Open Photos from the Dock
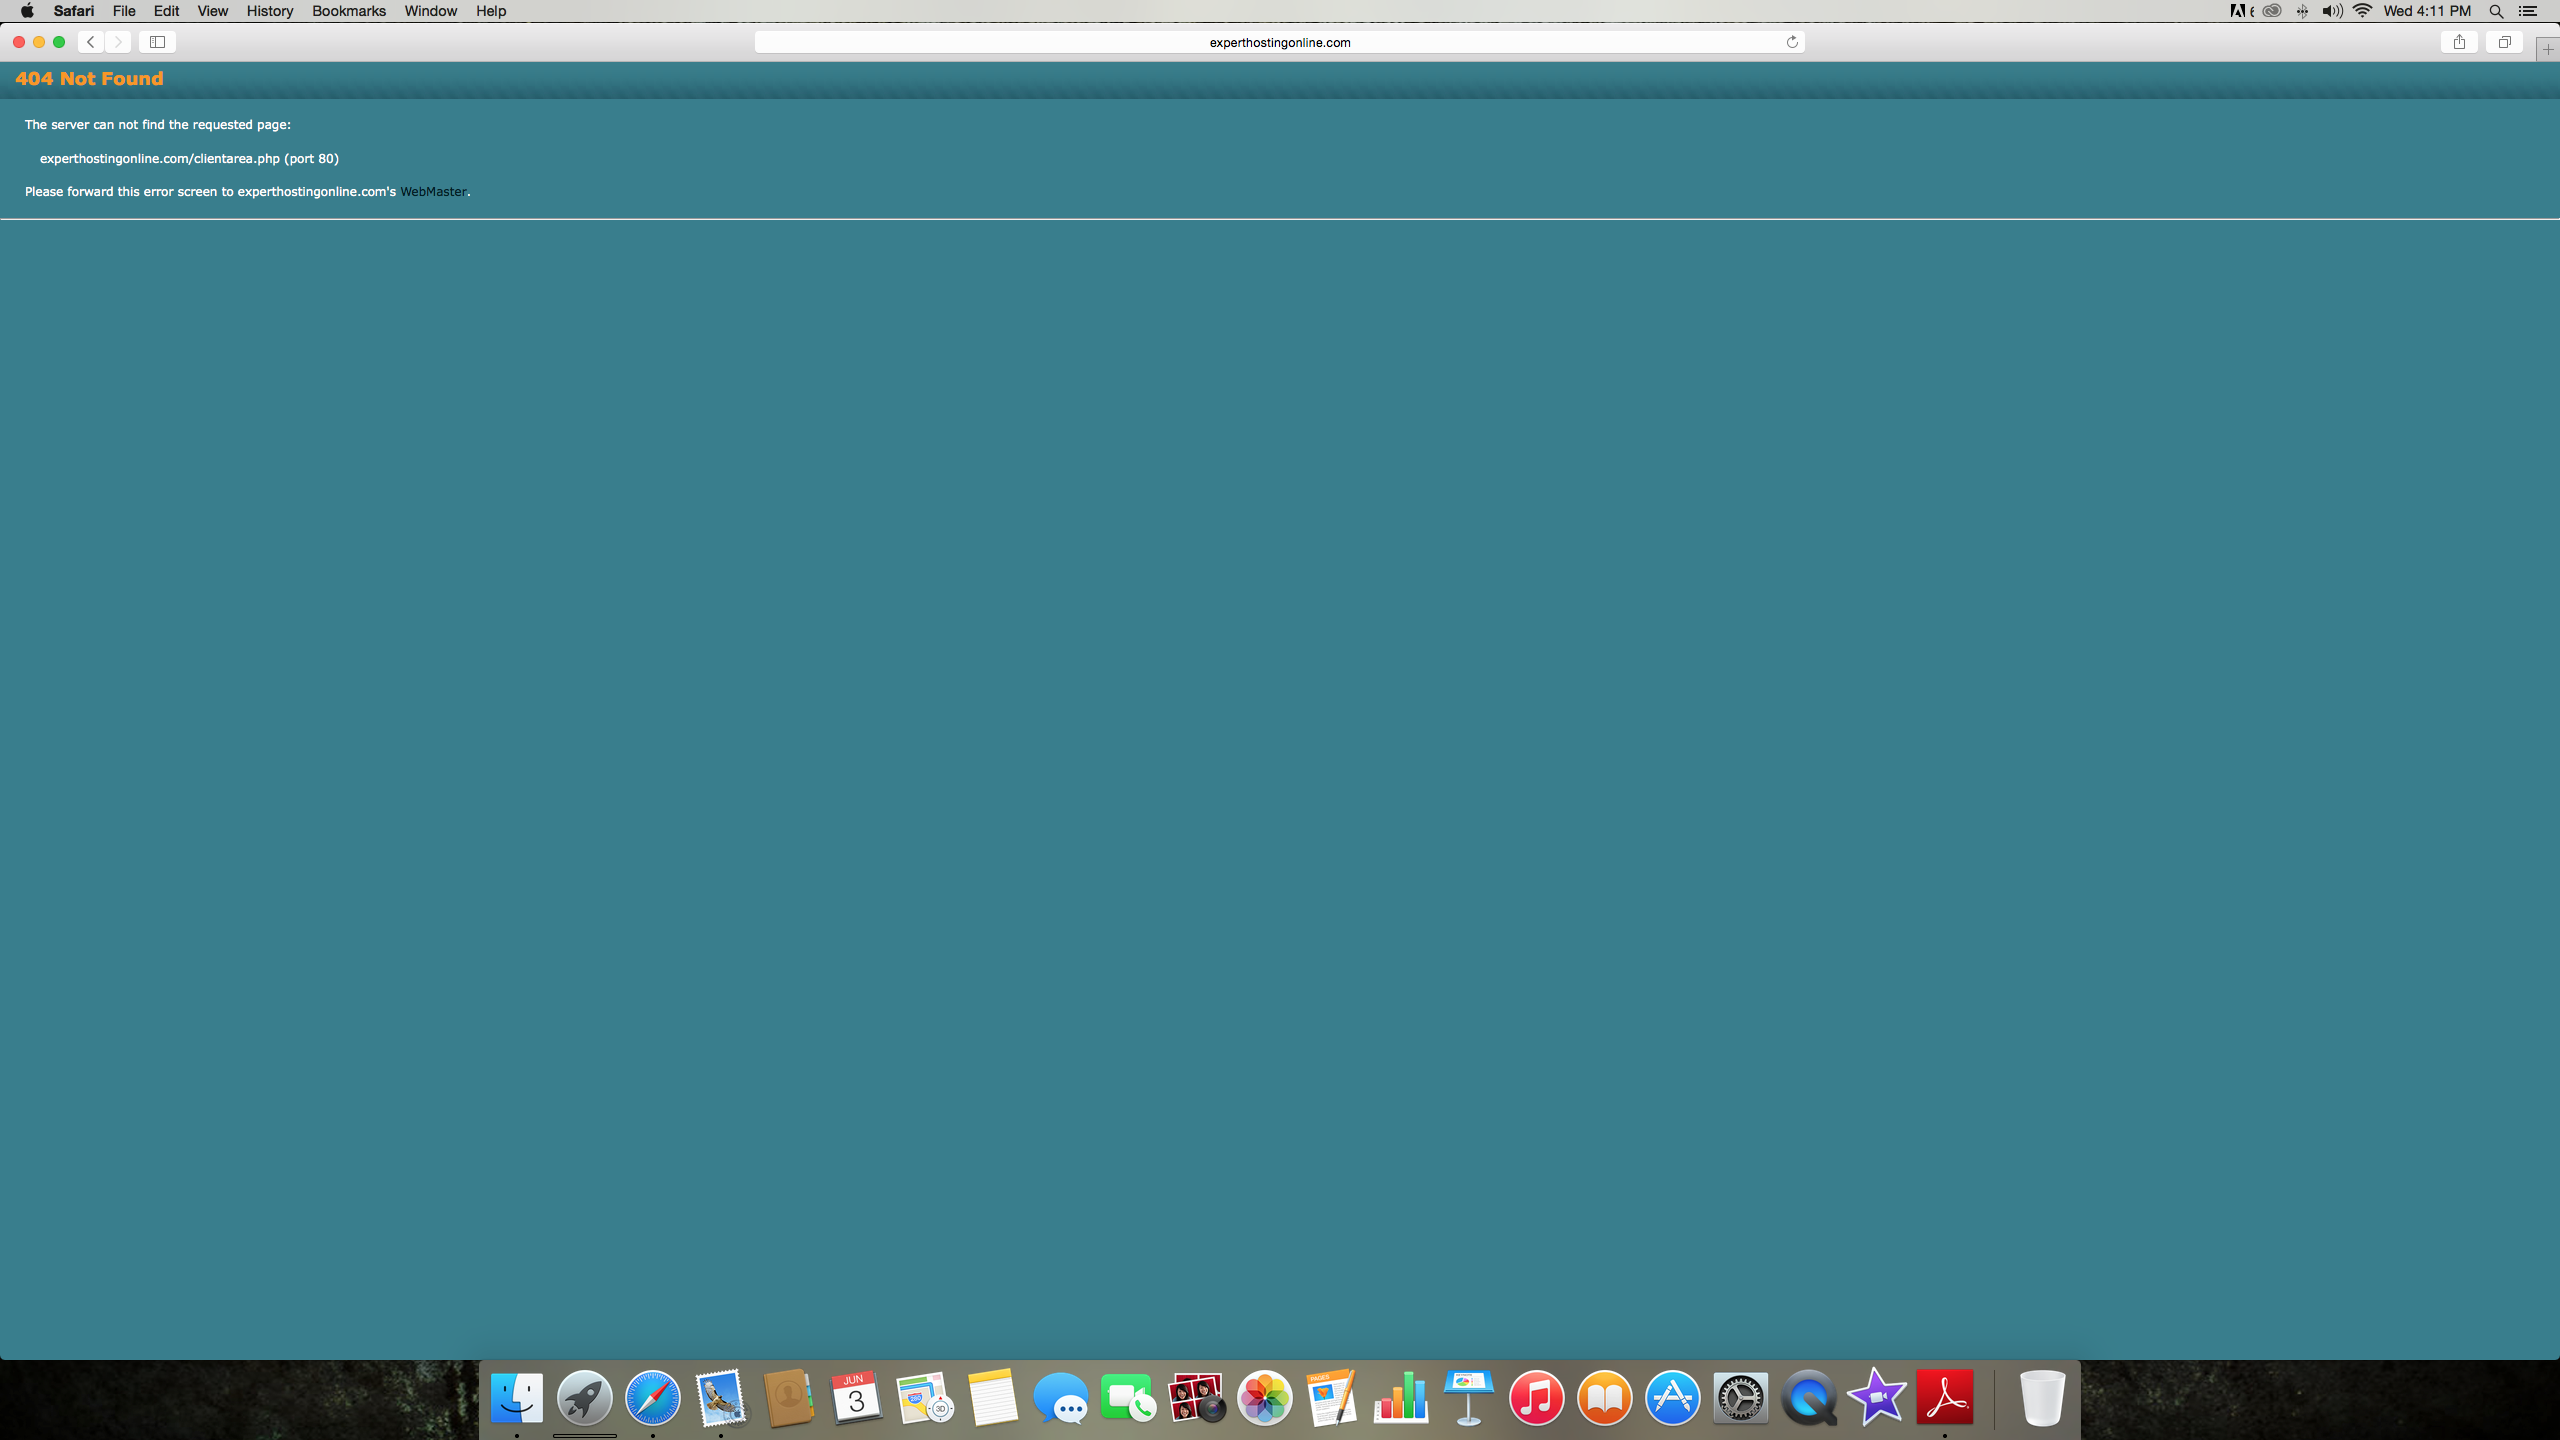Viewport: 2560px width, 1440px height. 1265,1397
